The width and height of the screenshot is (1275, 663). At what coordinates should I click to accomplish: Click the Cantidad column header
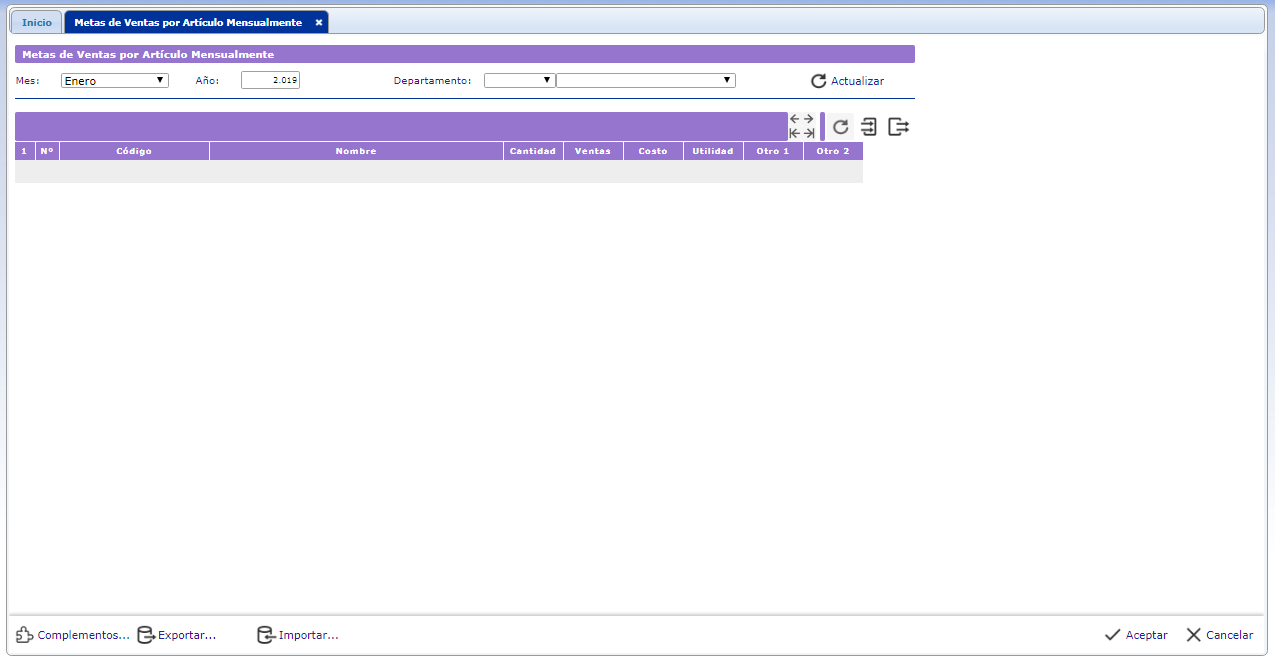(x=533, y=151)
